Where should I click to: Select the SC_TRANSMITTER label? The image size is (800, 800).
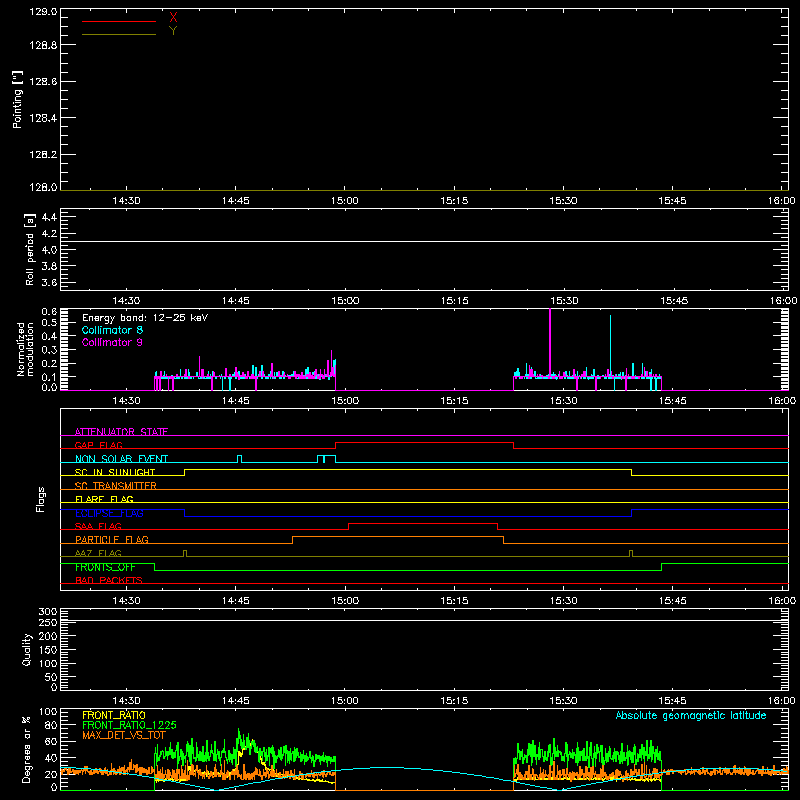coord(116,486)
